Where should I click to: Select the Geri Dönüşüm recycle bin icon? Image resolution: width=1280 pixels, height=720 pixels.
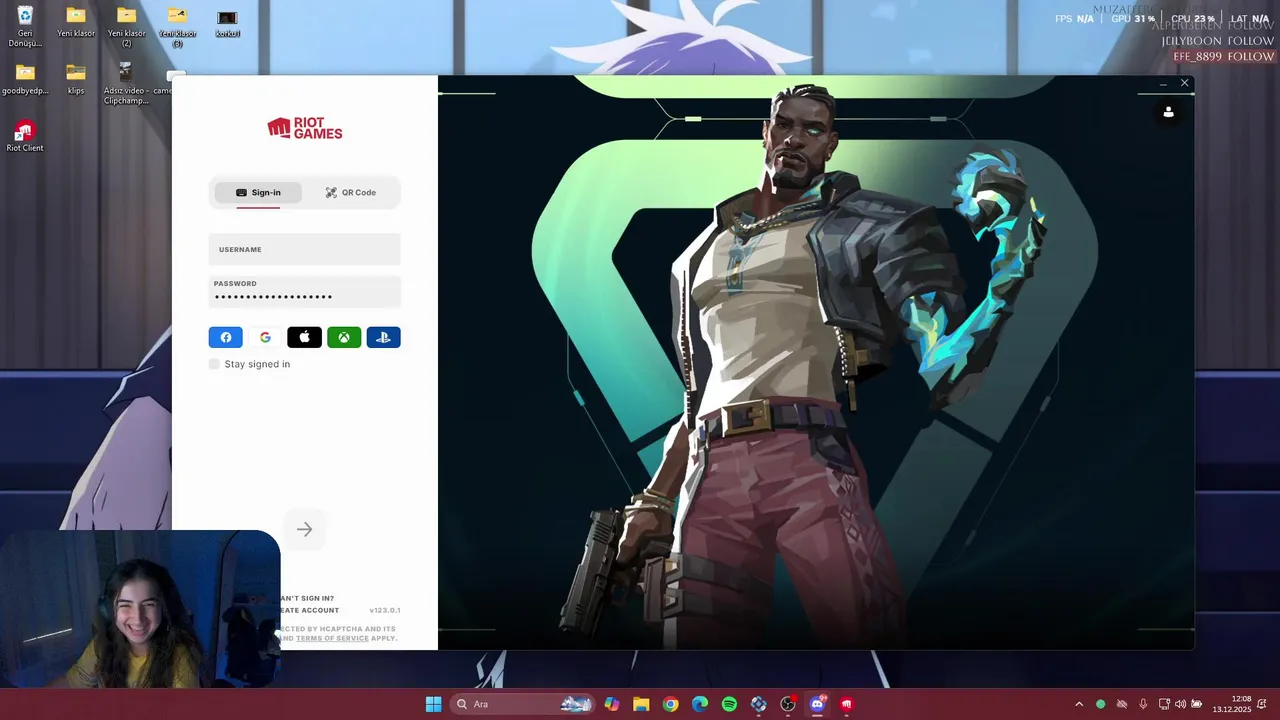(25, 27)
